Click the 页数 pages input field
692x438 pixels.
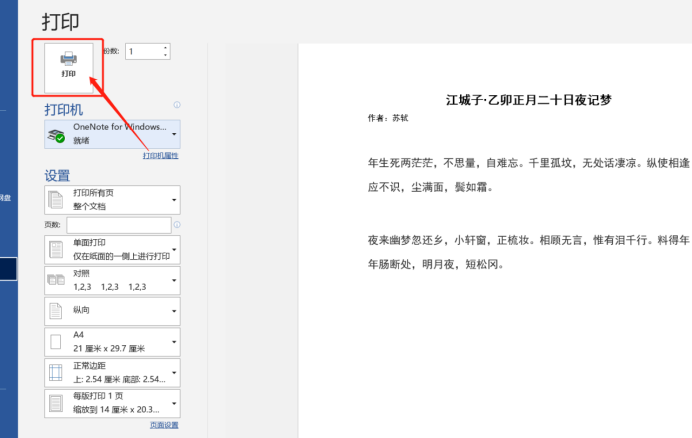coord(119,225)
